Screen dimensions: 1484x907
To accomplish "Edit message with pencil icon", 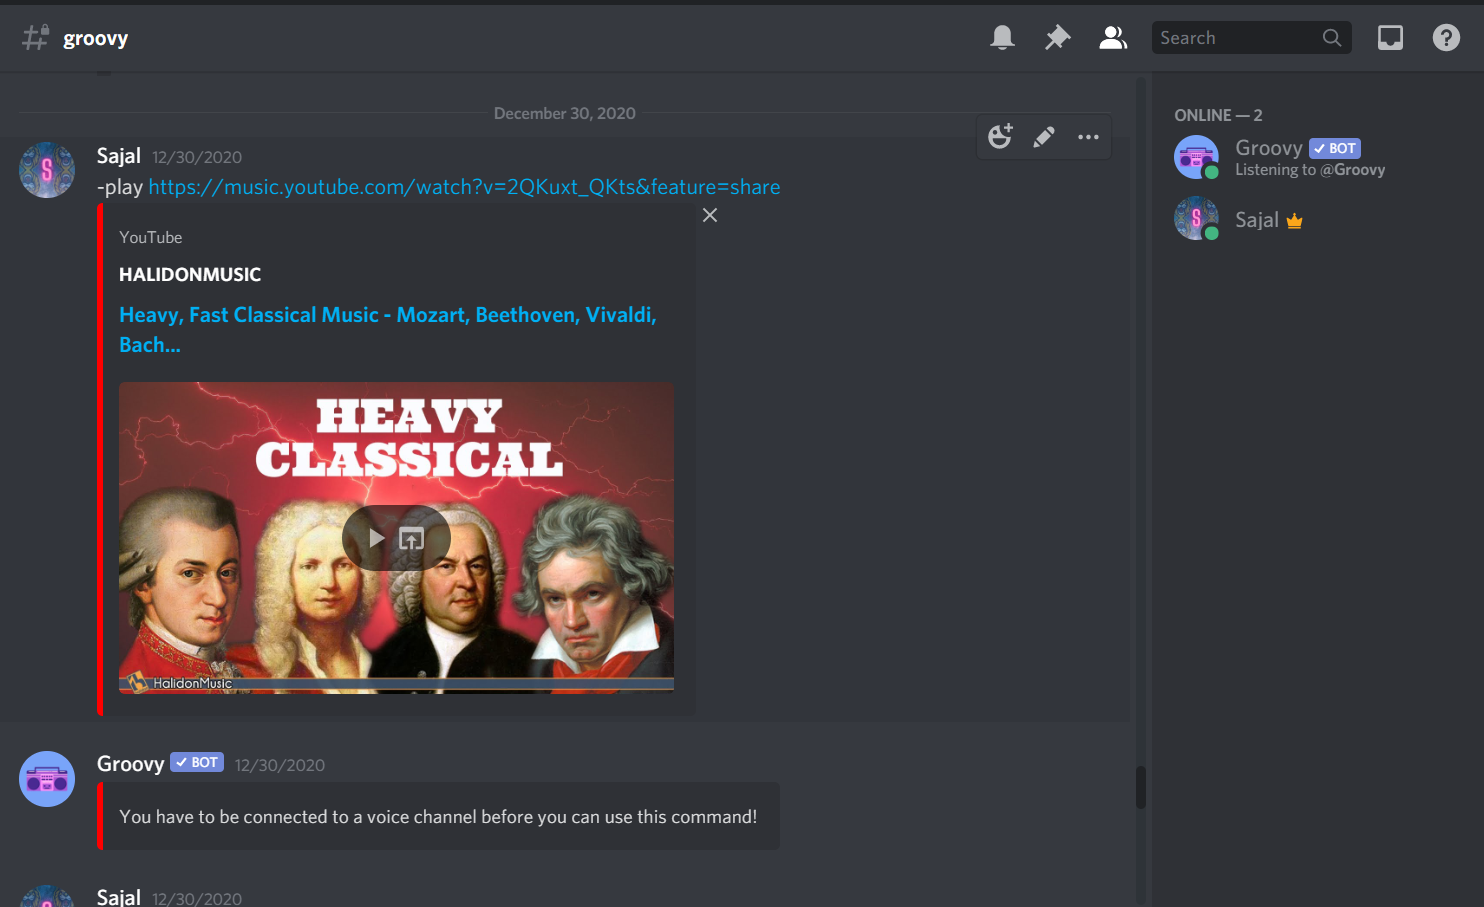I will (x=1044, y=137).
